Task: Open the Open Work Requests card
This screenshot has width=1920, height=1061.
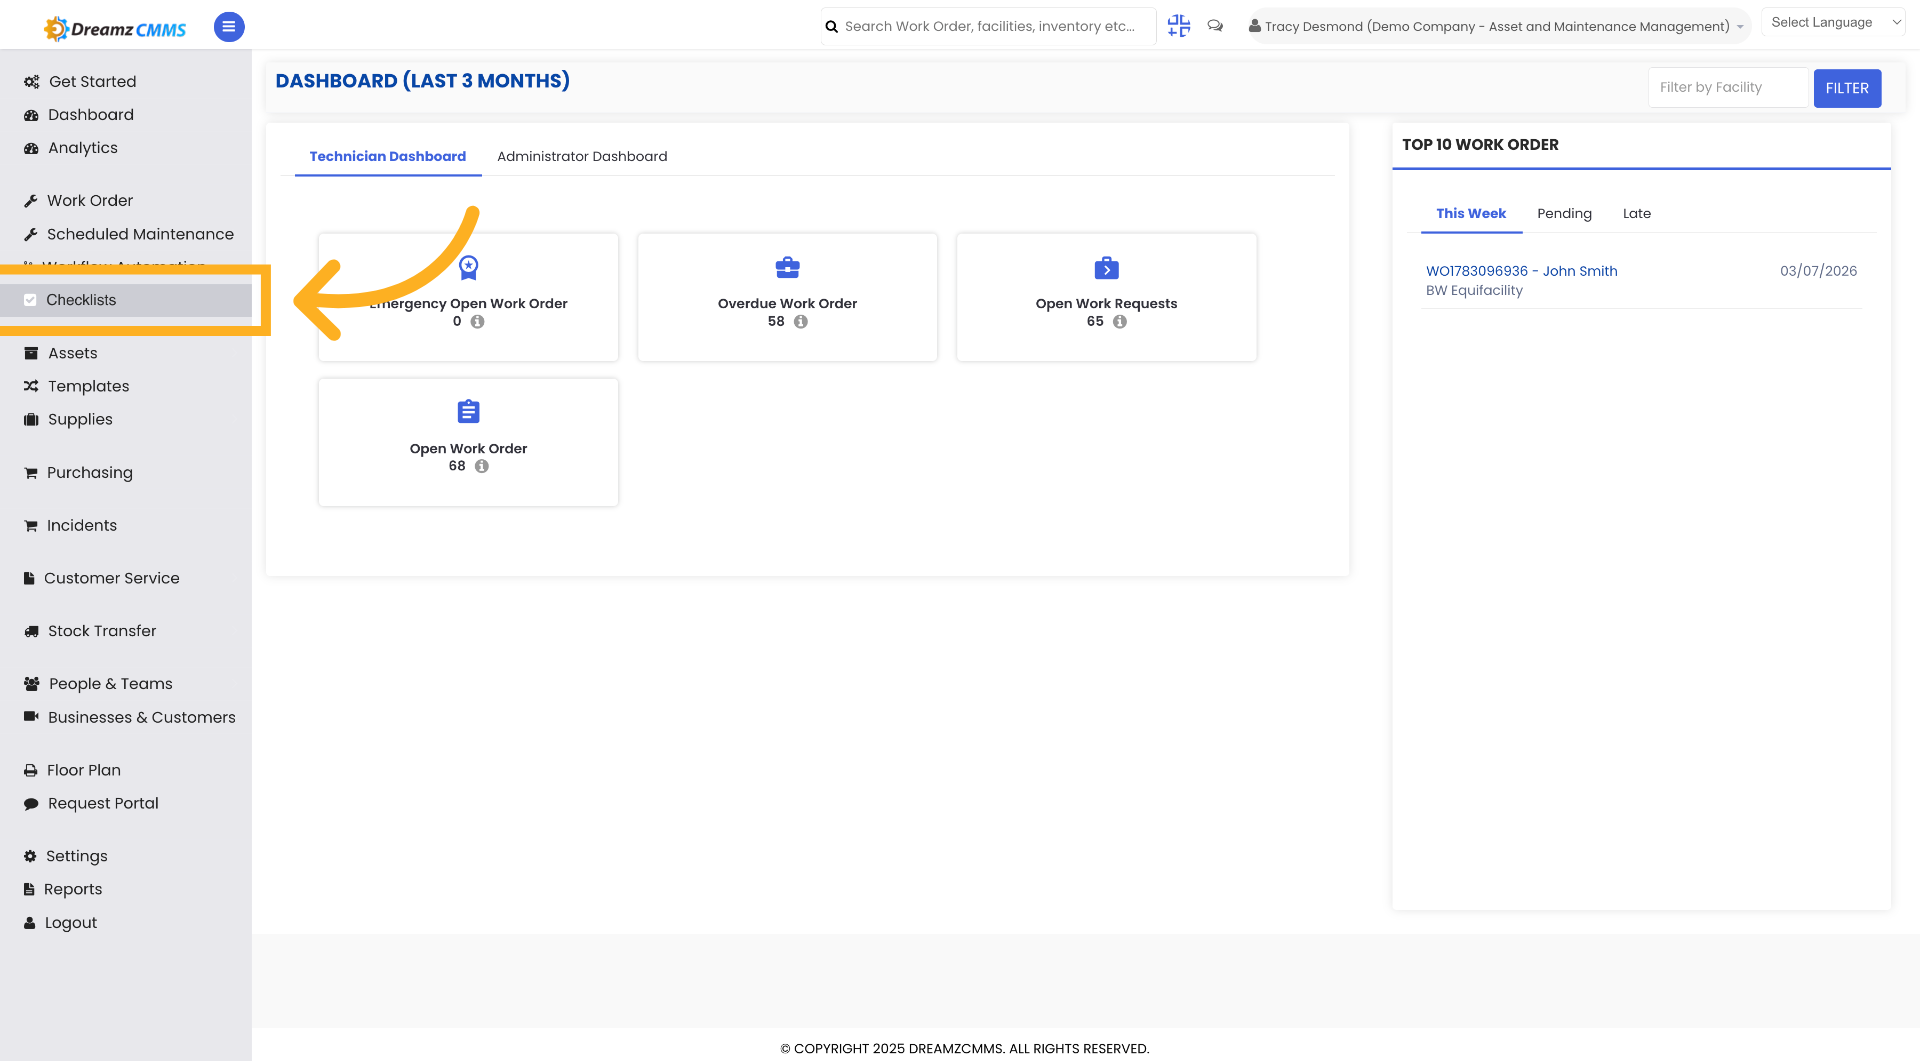Action: click(1106, 297)
